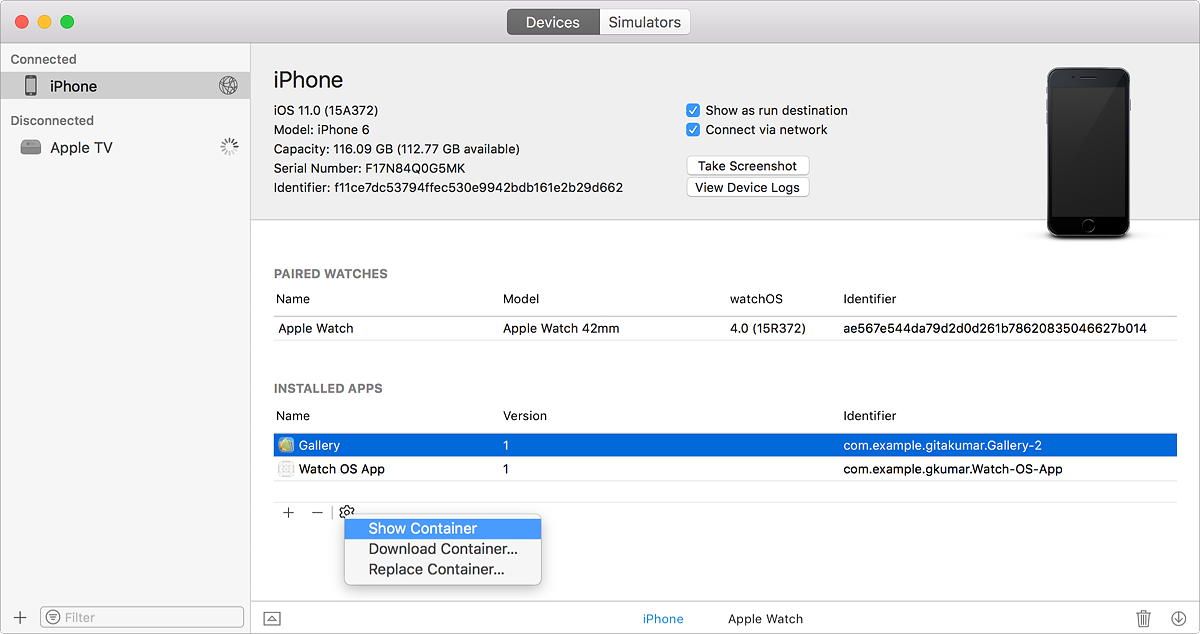Choose Replace Container... from the menu
Screen dimensions: 1200x634
pos(442,570)
